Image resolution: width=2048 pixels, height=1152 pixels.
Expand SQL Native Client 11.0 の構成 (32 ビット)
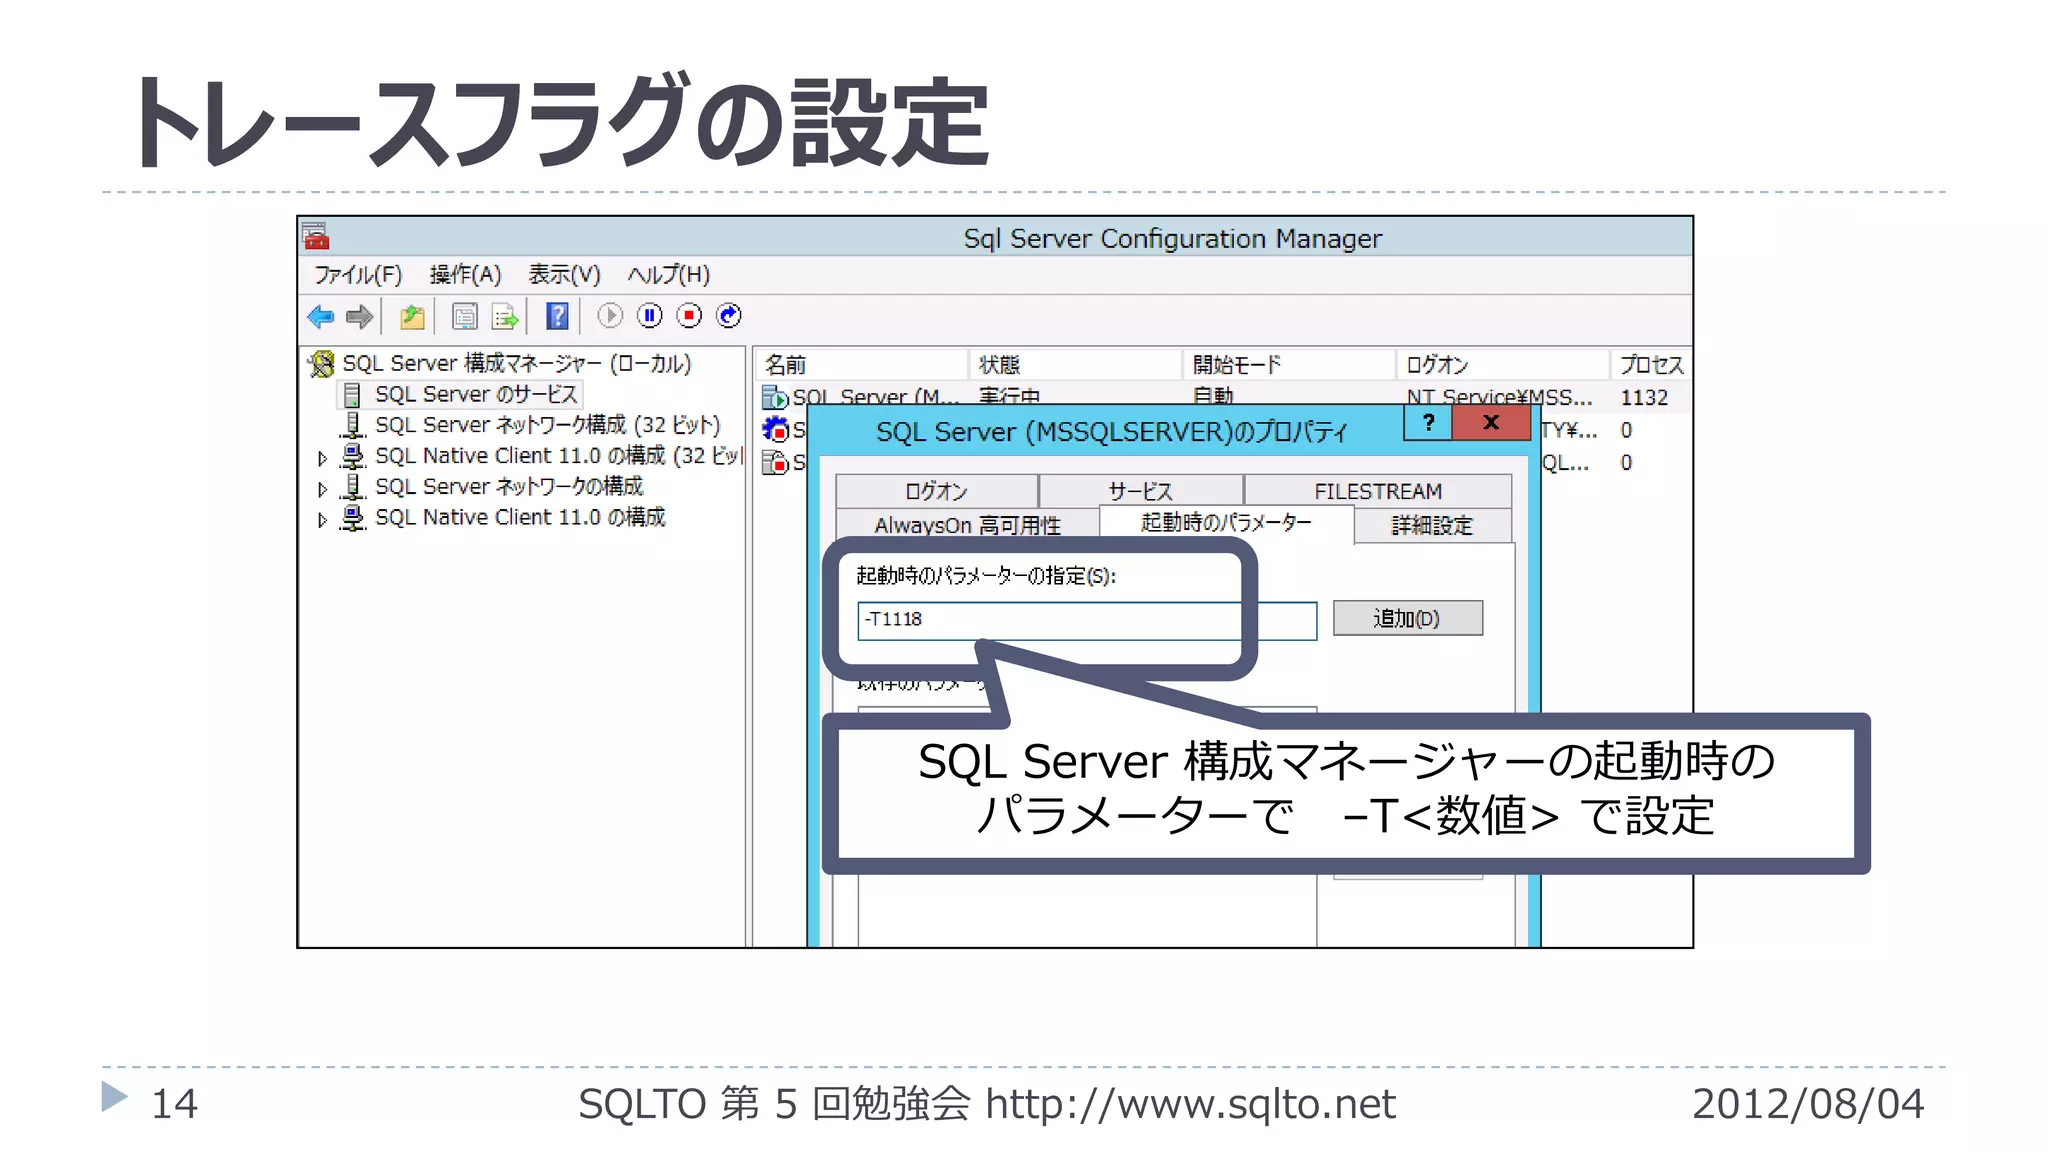tap(322, 458)
